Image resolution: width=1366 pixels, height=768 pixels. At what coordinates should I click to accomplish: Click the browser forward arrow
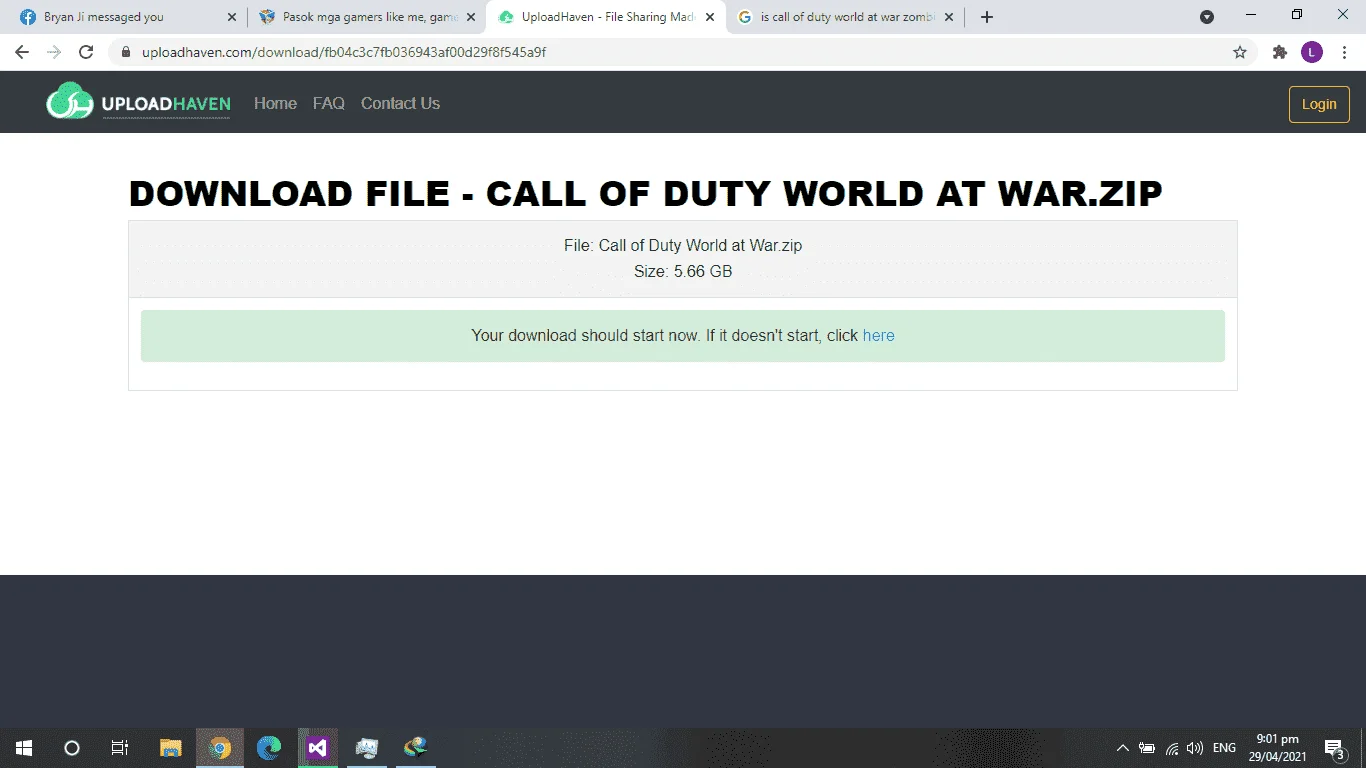point(54,52)
